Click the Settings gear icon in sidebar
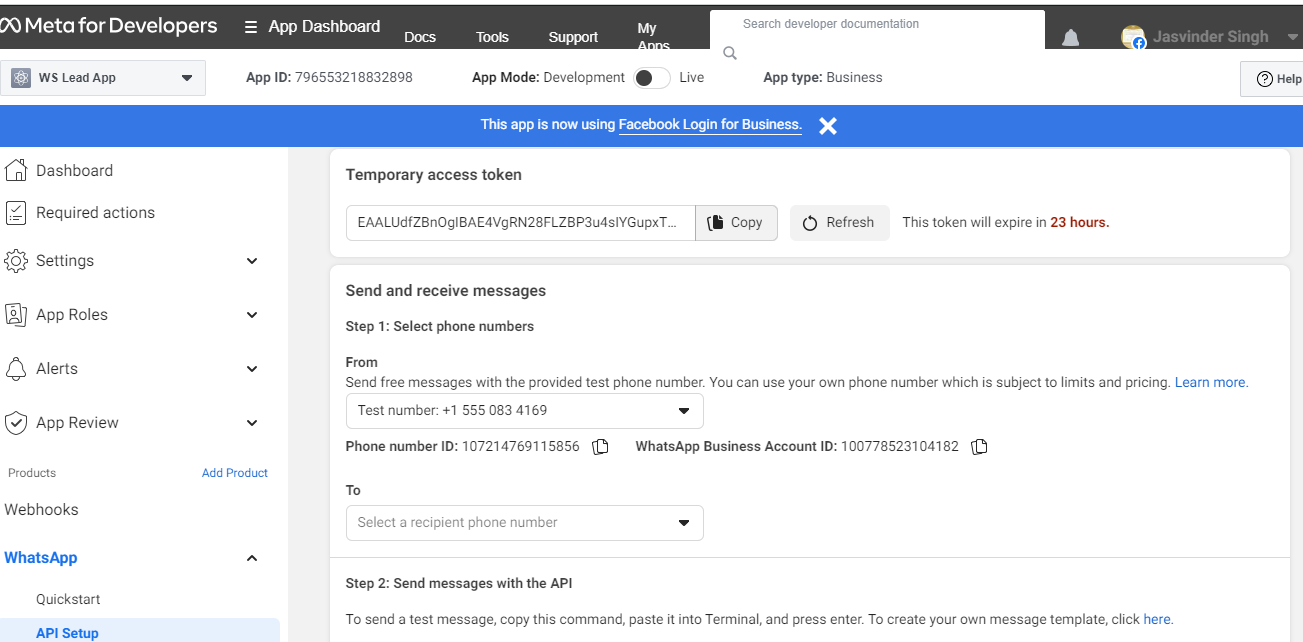 click(16, 261)
